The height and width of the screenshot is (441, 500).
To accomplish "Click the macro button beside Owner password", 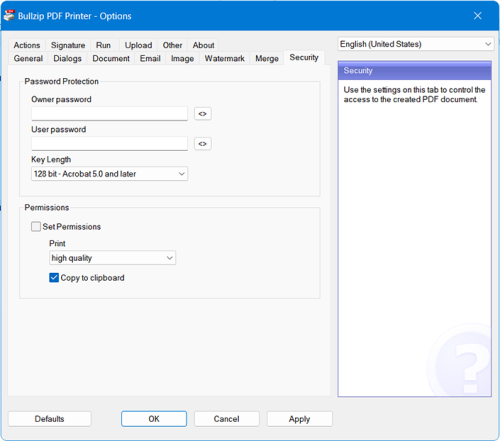I will [203, 114].
